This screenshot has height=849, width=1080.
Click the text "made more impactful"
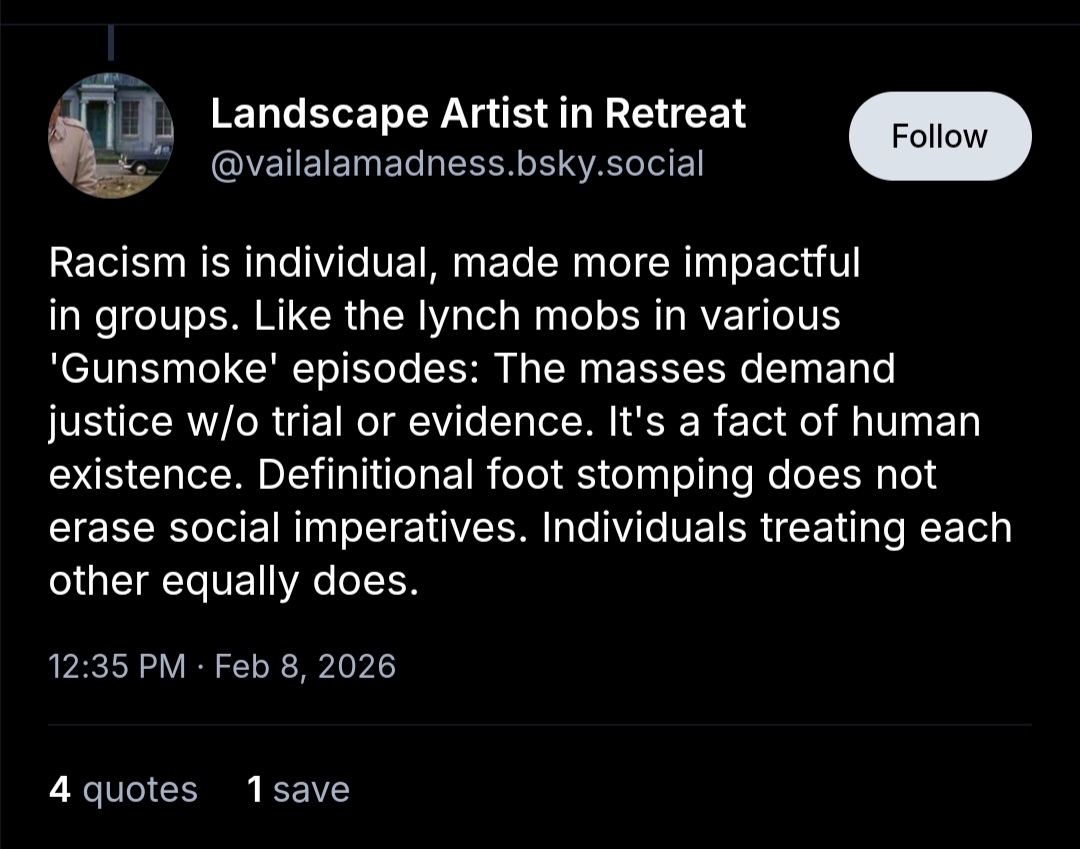click(656, 263)
